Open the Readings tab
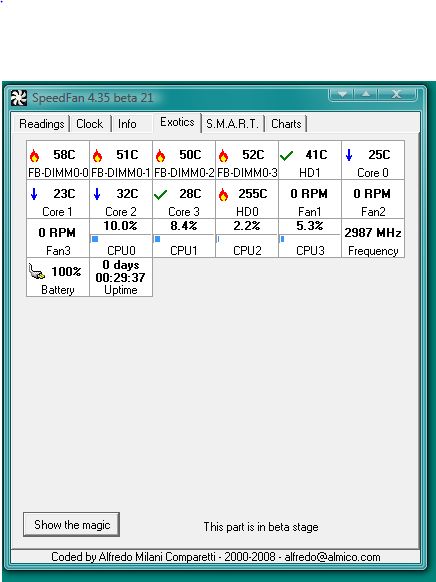The height and width of the screenshot is (582, 436). point(42,124)
